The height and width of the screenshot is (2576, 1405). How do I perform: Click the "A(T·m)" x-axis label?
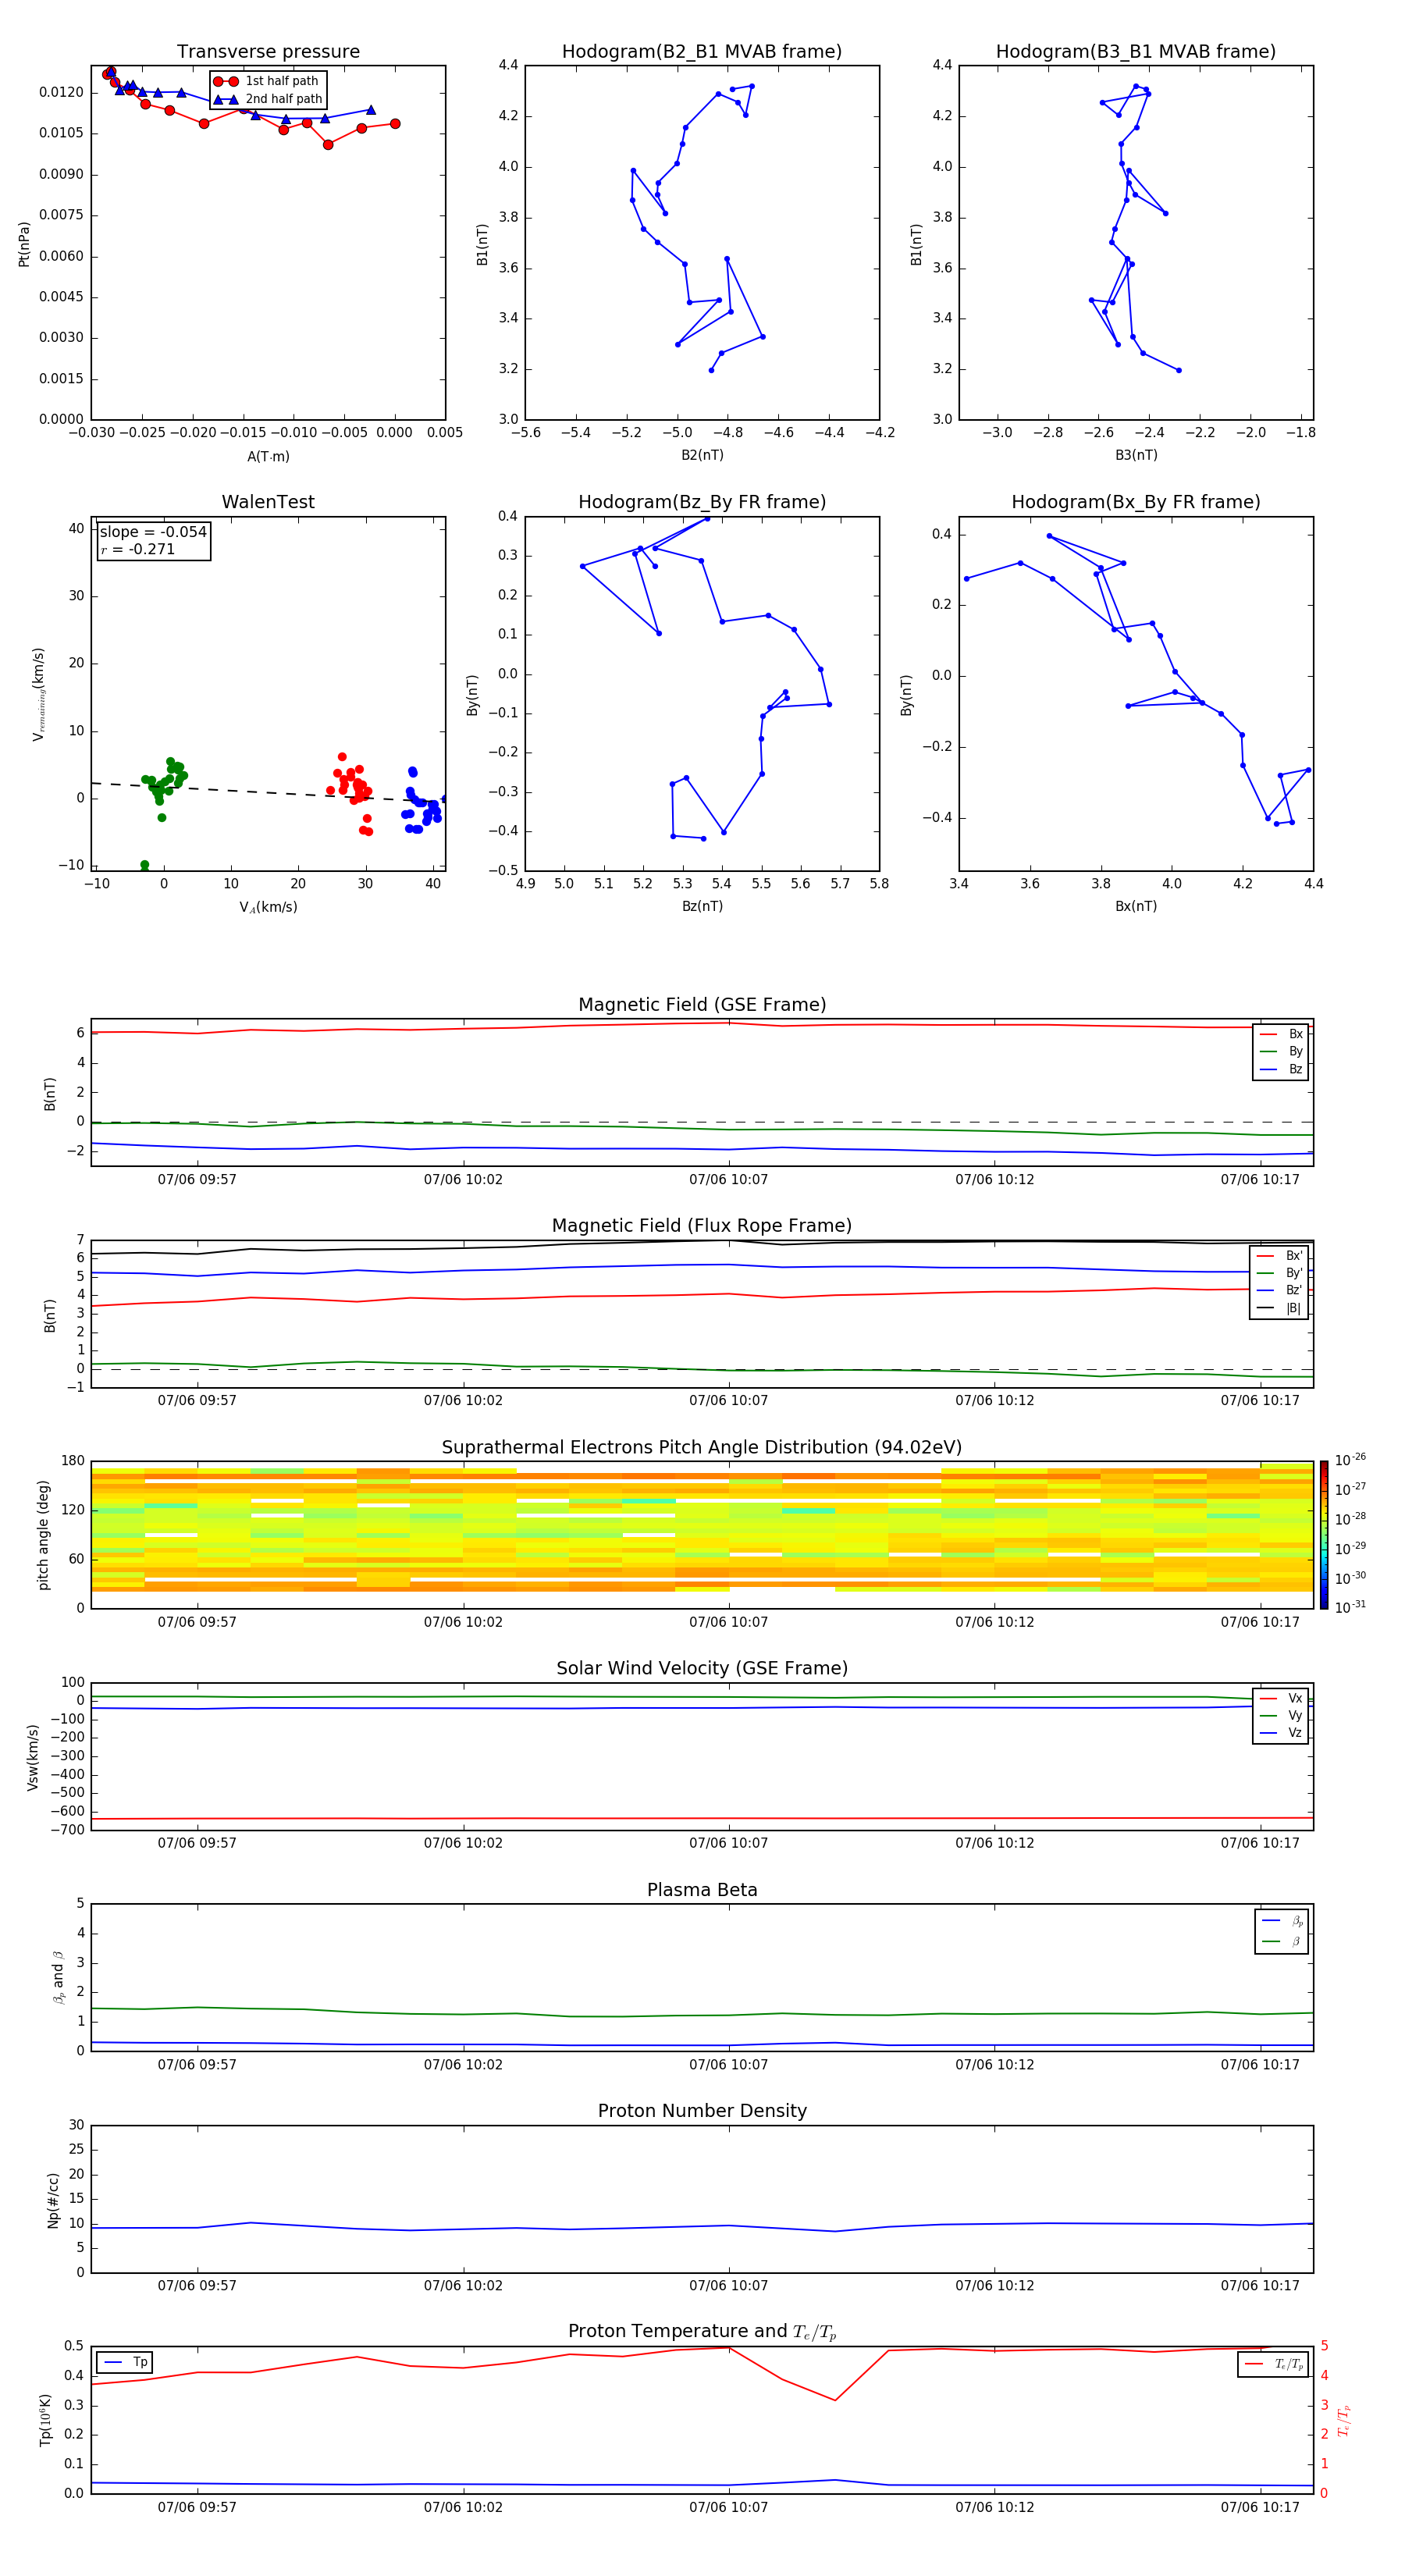(x=268, y=457)
